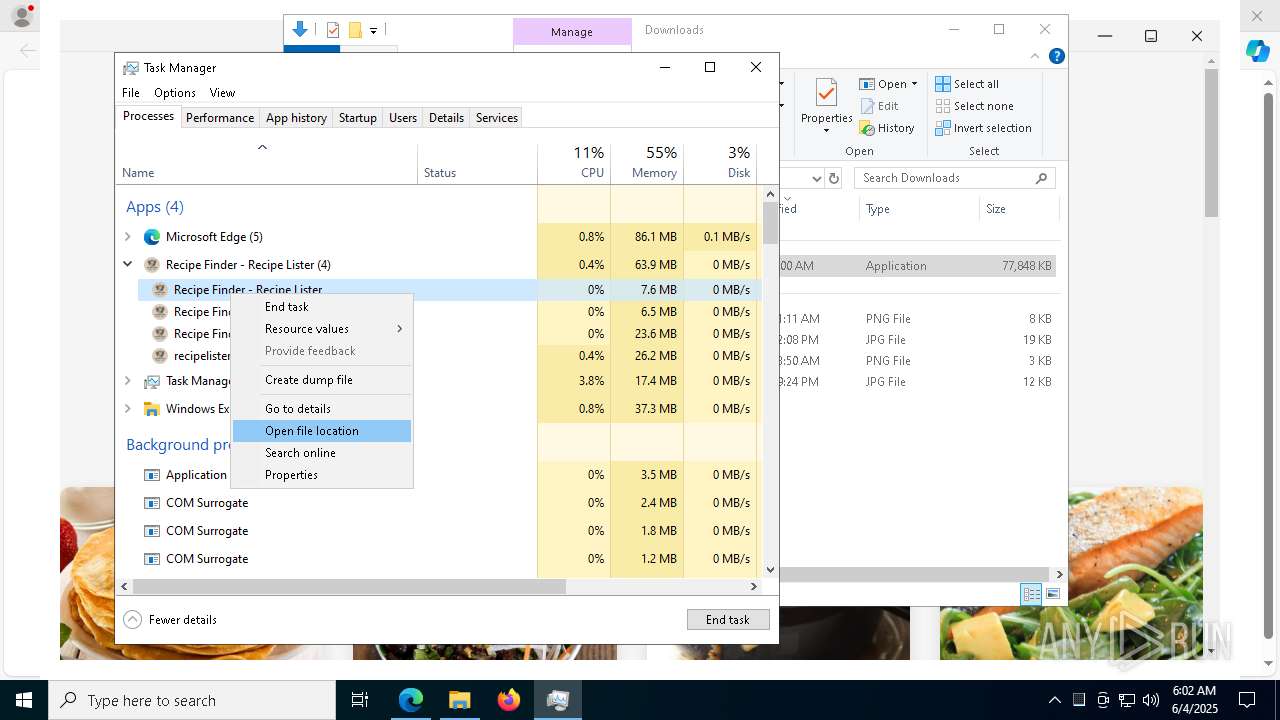This screenshot has width=1280, height=720.
Task: Click Select none in Explorer ribbon
Action: (x=974, y=106)
